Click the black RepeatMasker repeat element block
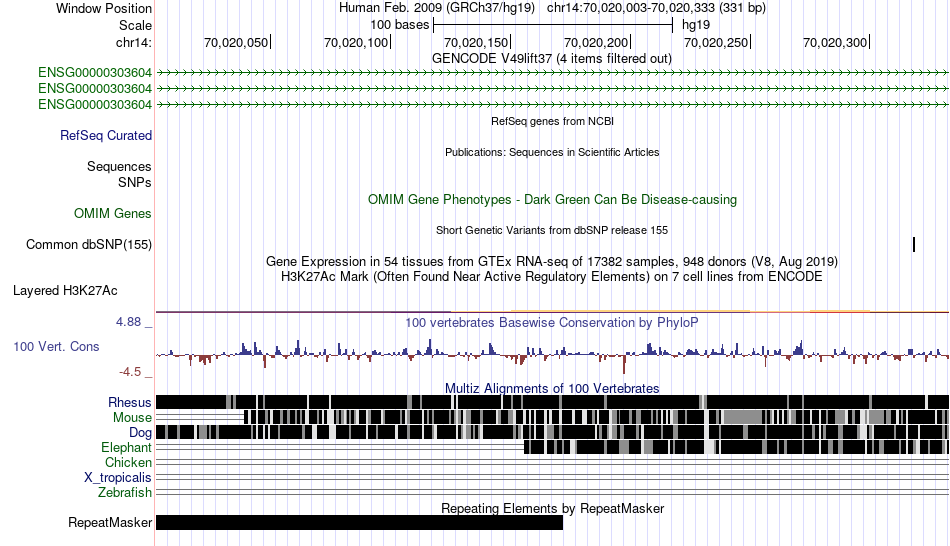The image size is (950, 546). (x=359, y=522)
